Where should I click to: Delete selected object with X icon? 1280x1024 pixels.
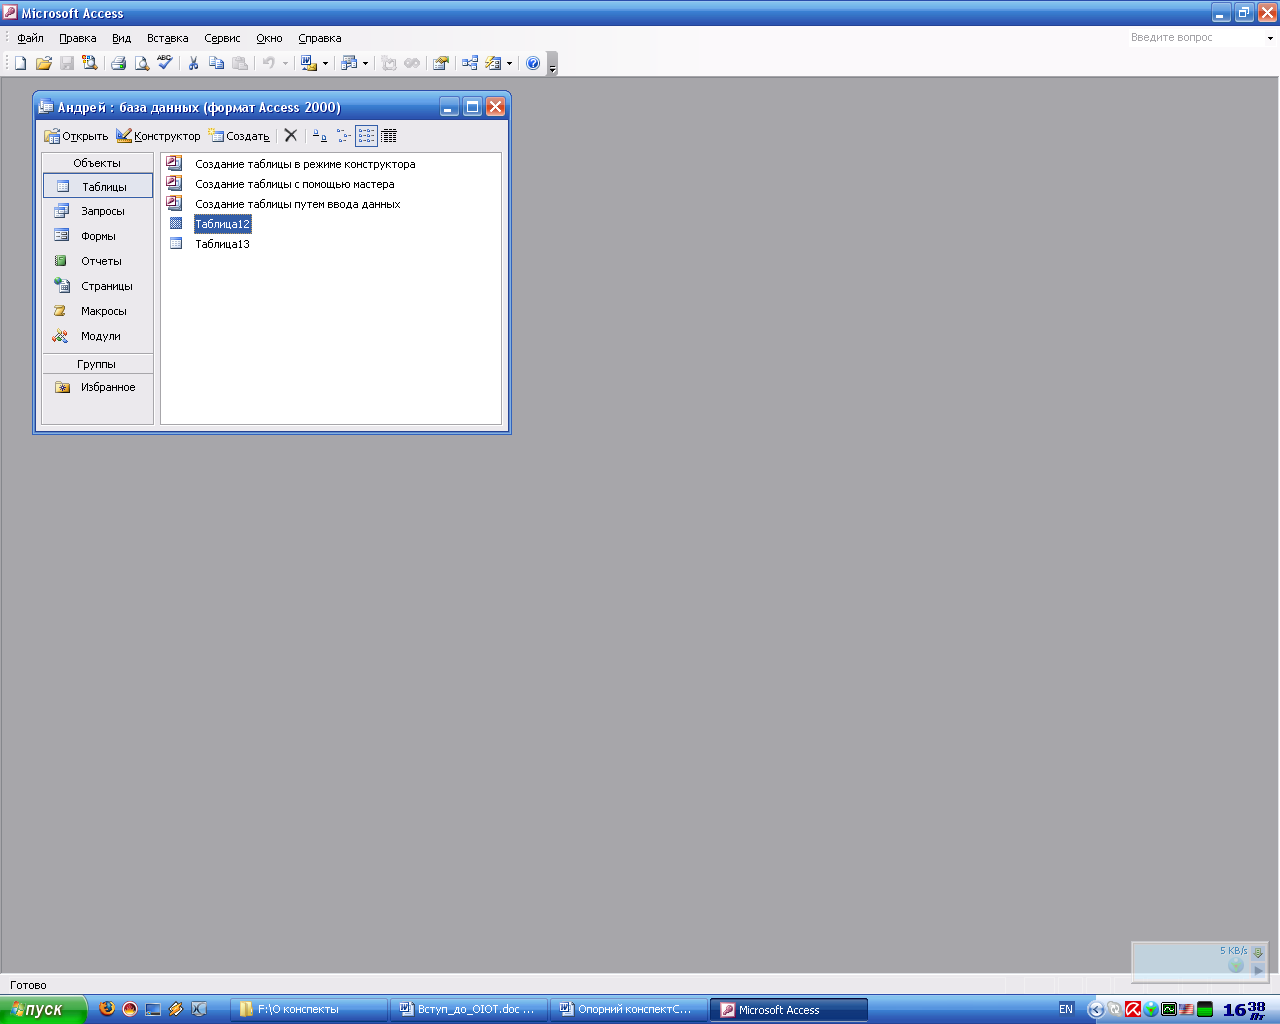(x=291, y=135)
